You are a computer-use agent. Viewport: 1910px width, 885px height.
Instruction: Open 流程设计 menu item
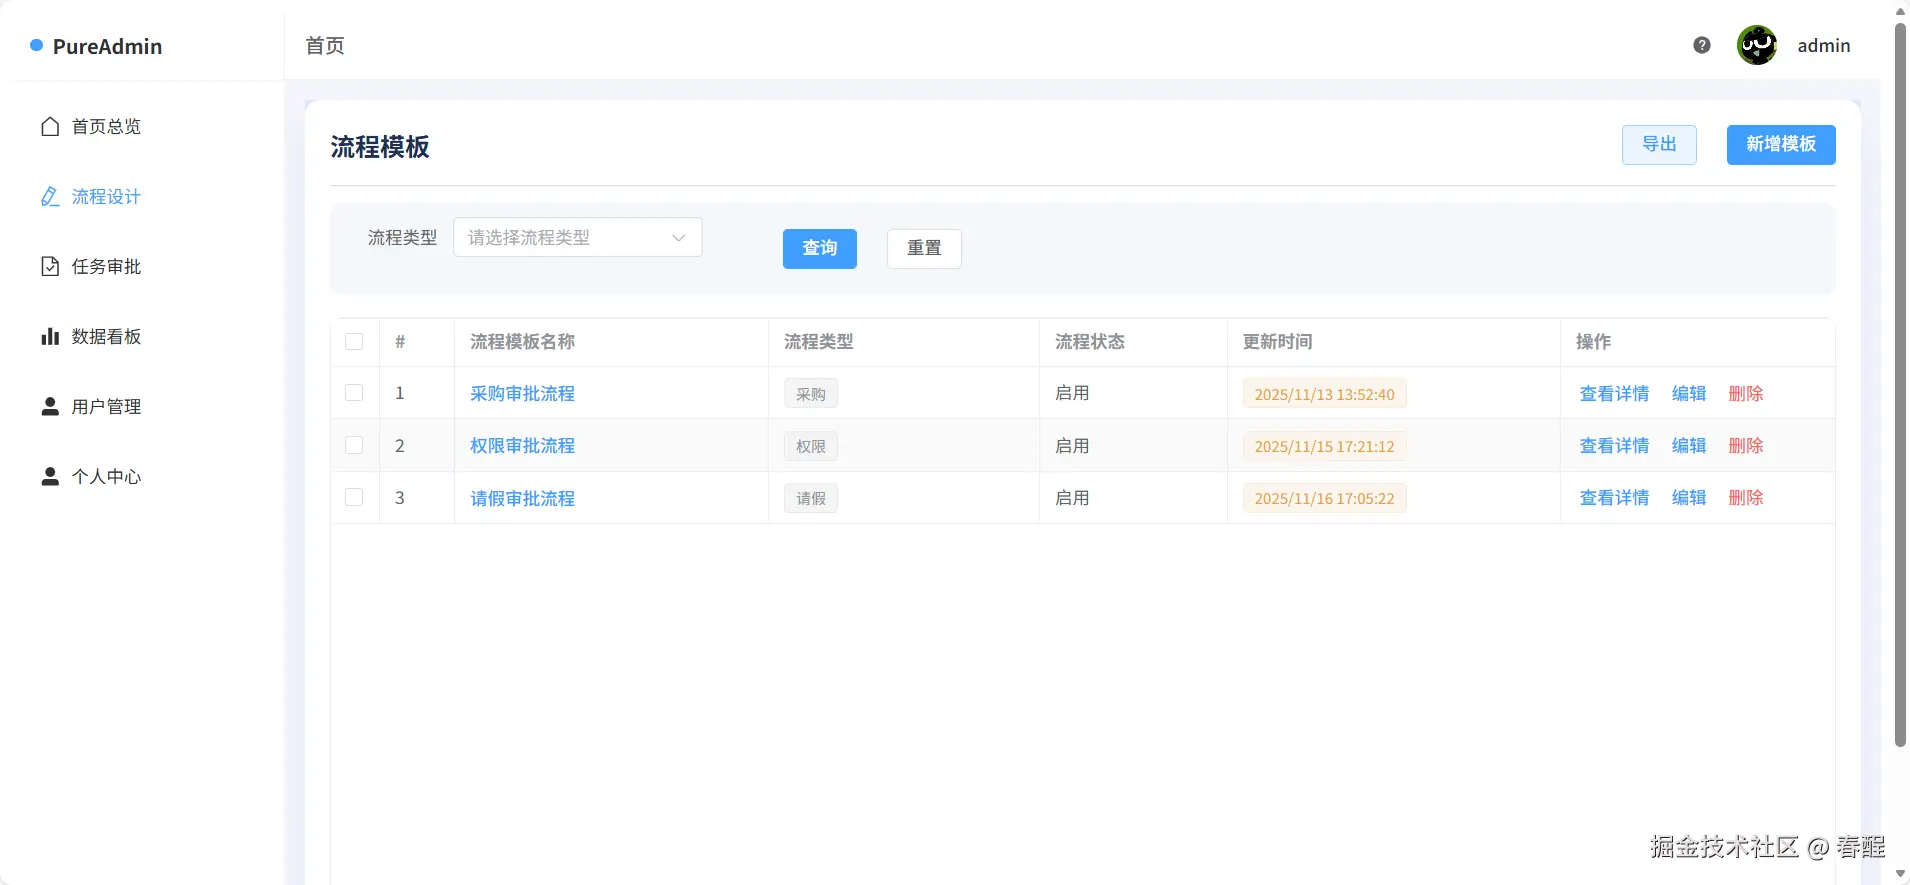106,197
